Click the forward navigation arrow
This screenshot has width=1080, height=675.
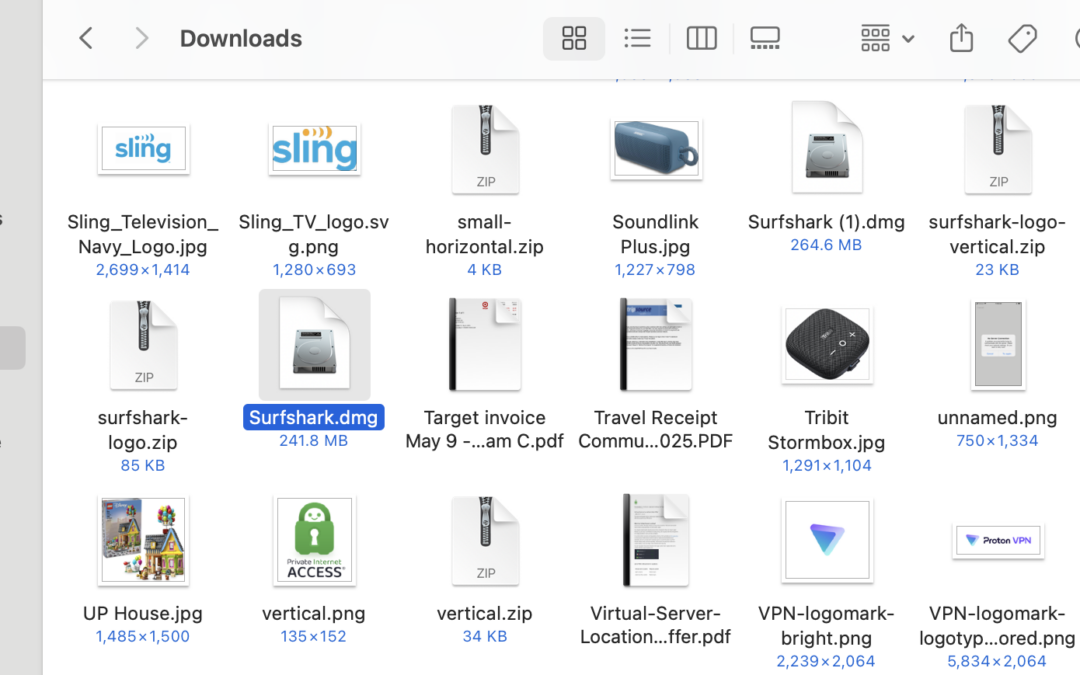pos(141,38)
